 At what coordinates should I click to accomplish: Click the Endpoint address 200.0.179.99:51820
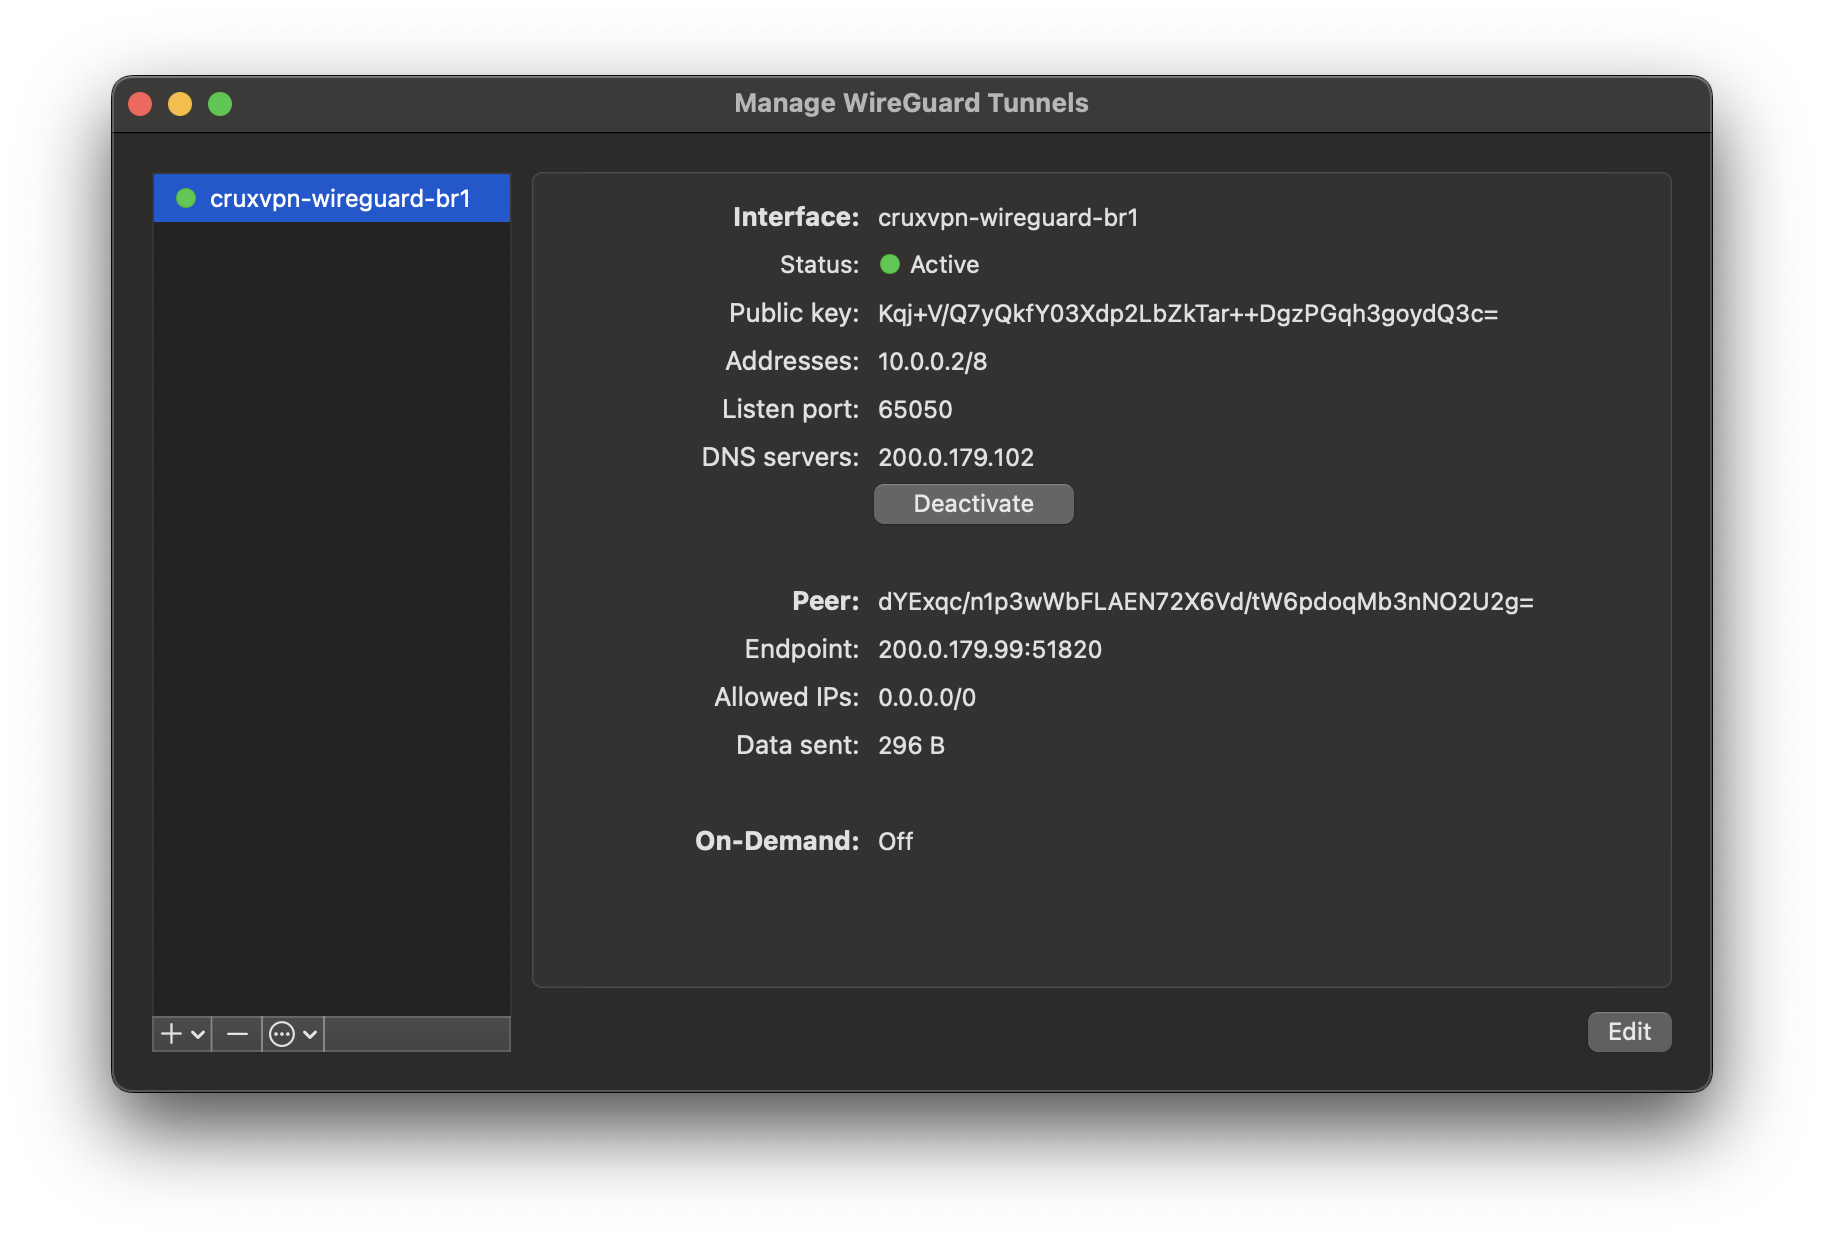pos(989,650)
